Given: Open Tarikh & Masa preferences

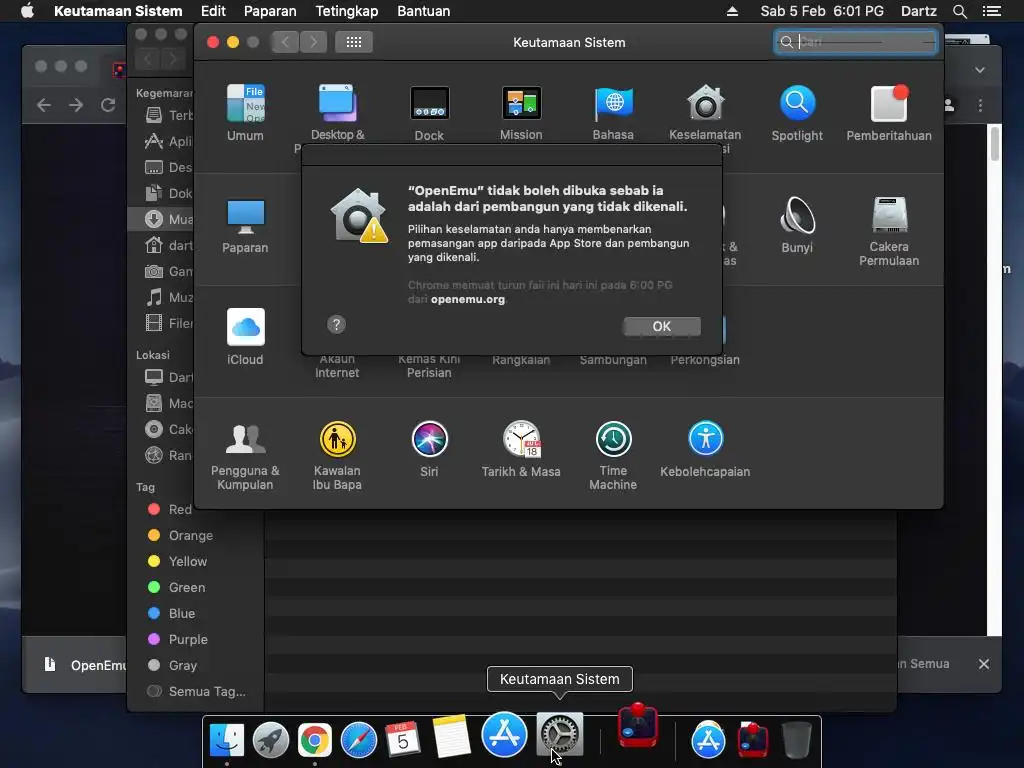Looking at the screenshot, I should click(521, 449).
